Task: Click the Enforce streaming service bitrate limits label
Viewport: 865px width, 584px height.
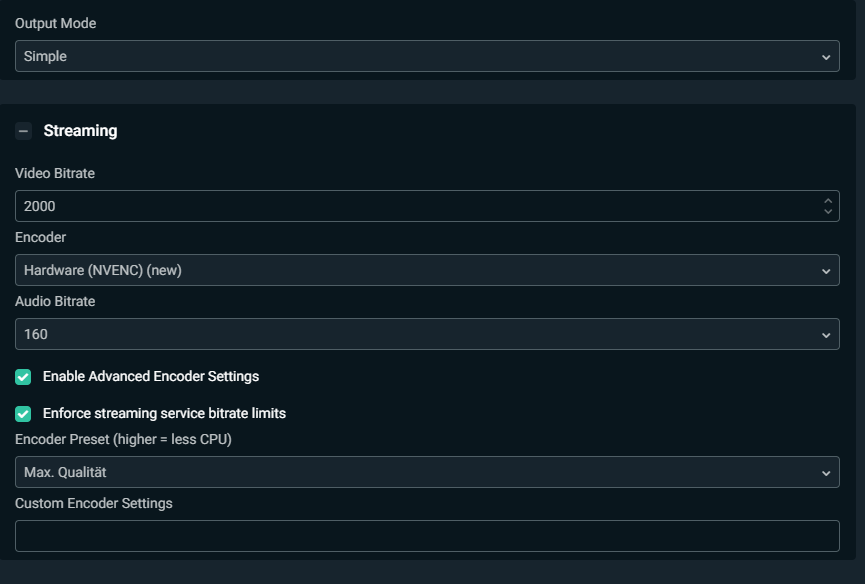Action: coord(164,413)
